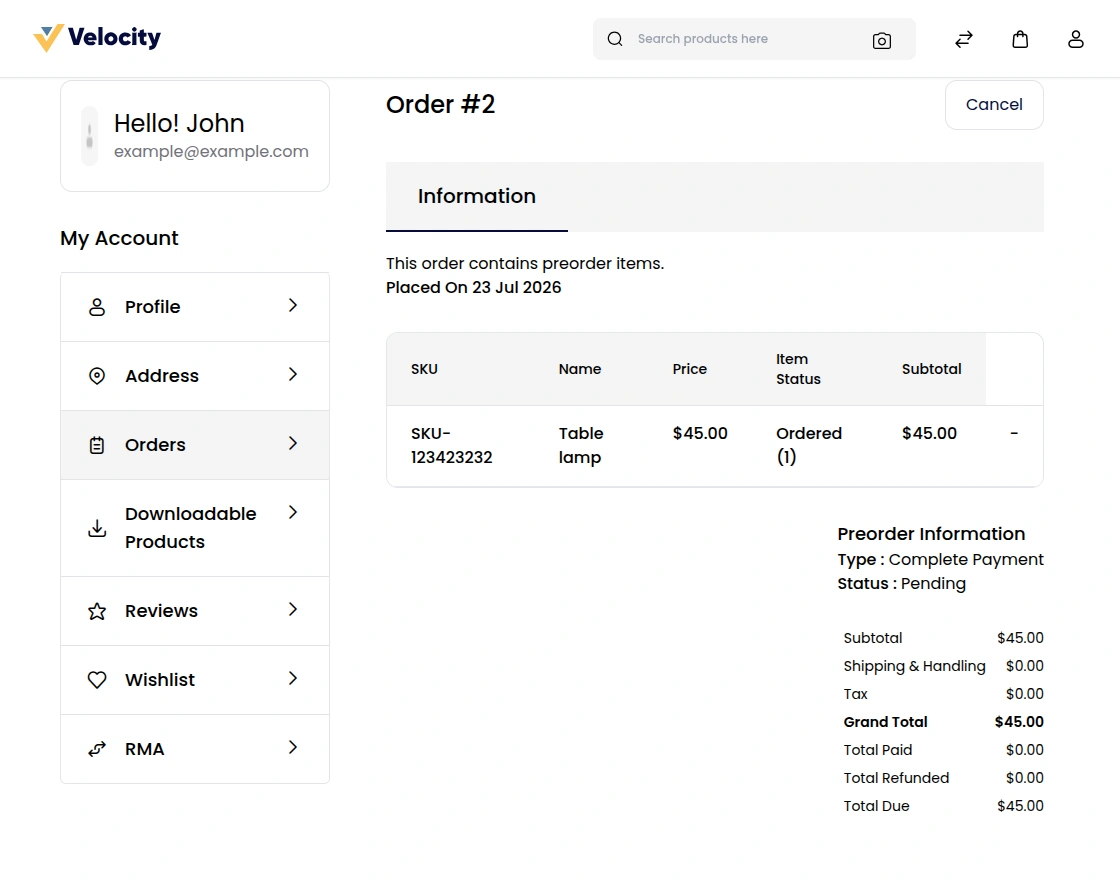Screen dimensions: 1120x880
Task: Open the Wishlist menu item
Action: 195,680
